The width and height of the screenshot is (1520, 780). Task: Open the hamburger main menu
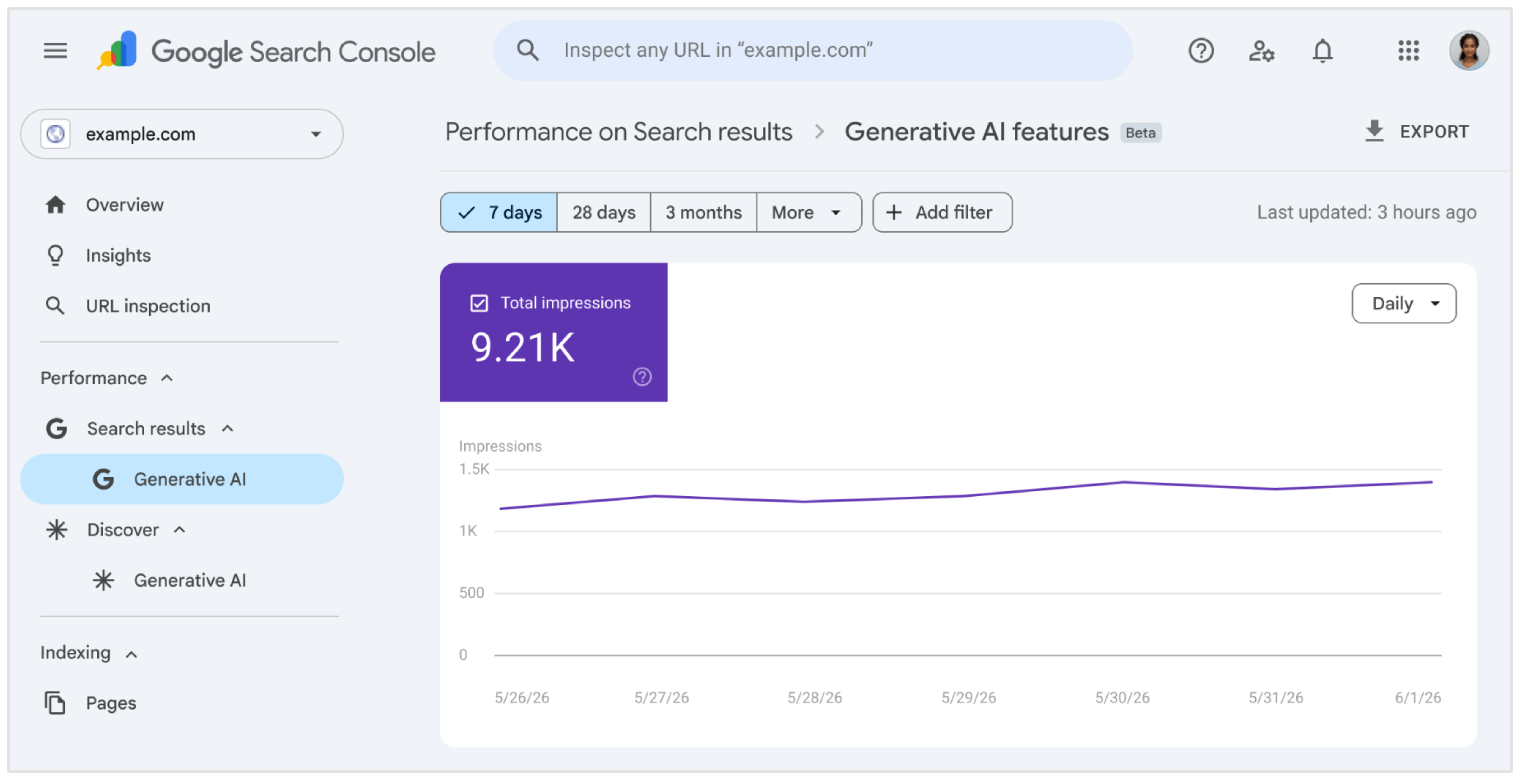[56, 51]
